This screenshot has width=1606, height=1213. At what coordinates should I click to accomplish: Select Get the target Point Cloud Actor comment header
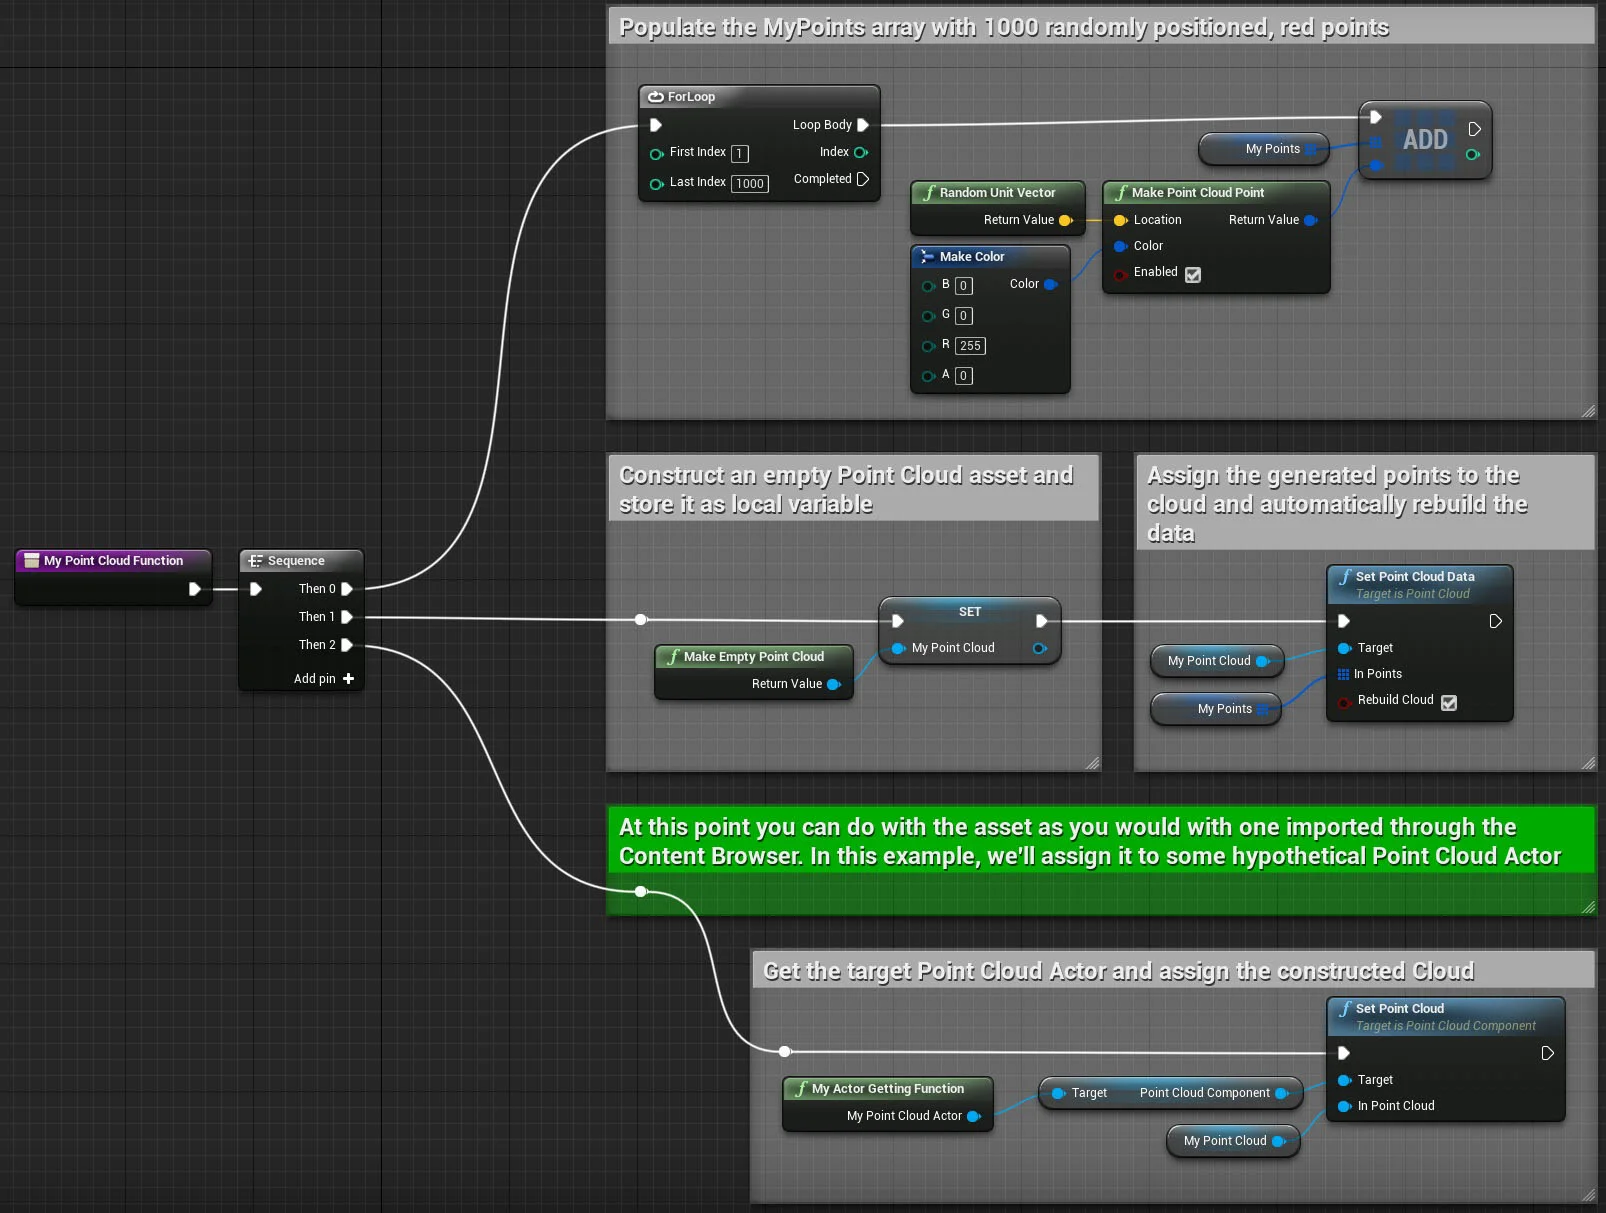coord(1173,971)
